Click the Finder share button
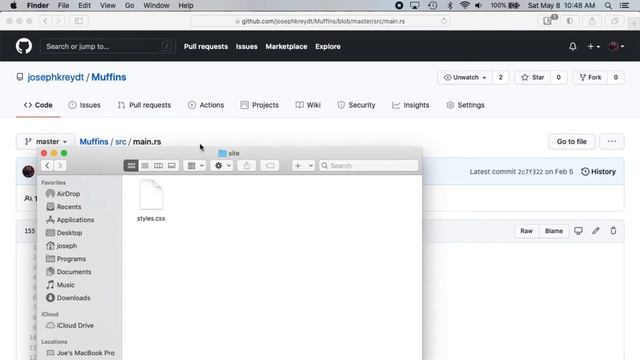Image resolution: width=640 pixels, height=360 pixels. tap(247, 165)
